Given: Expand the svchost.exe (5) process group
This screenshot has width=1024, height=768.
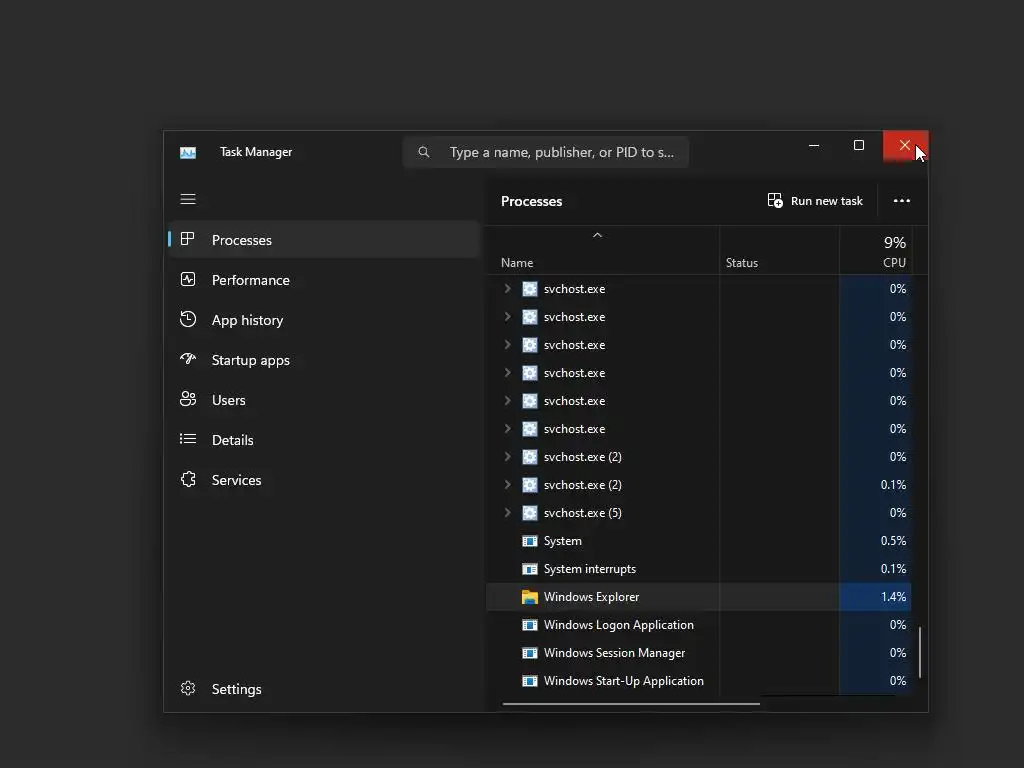Looking at the screenshot, I should 507,513.
